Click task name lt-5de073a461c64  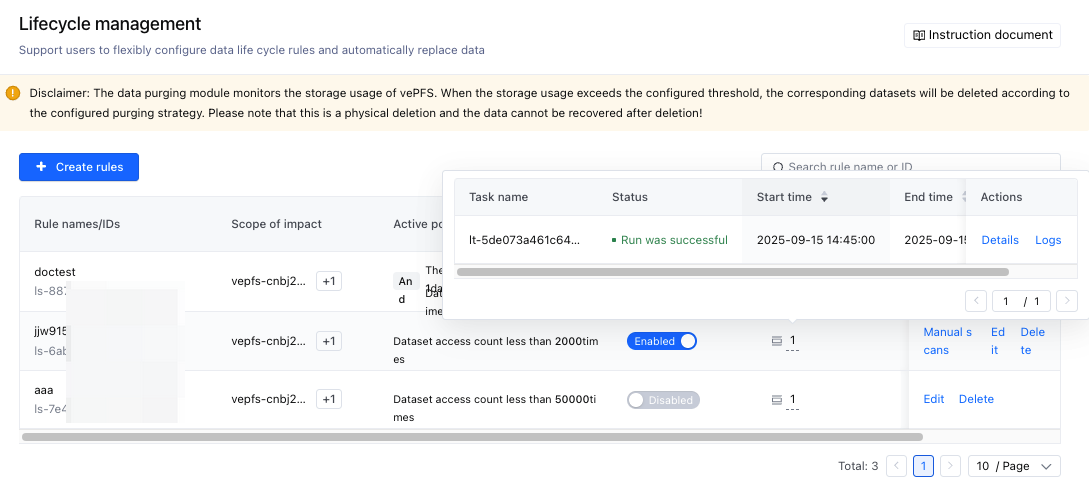[524, 240]
